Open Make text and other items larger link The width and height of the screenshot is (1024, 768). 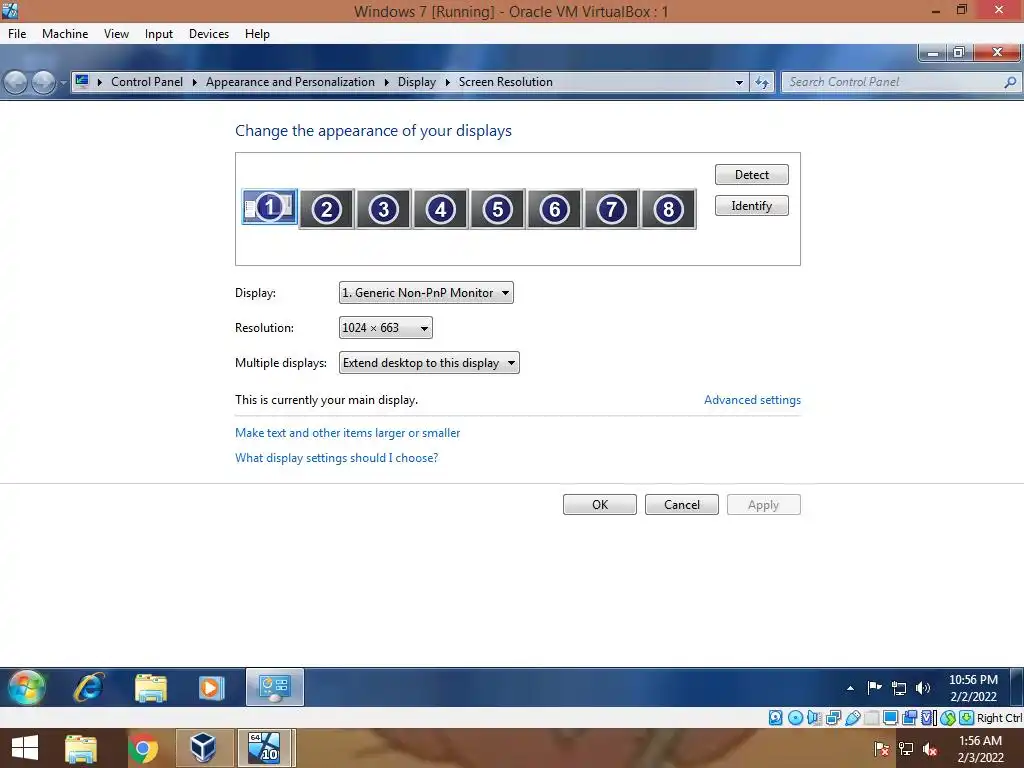[x=347, y=433]
